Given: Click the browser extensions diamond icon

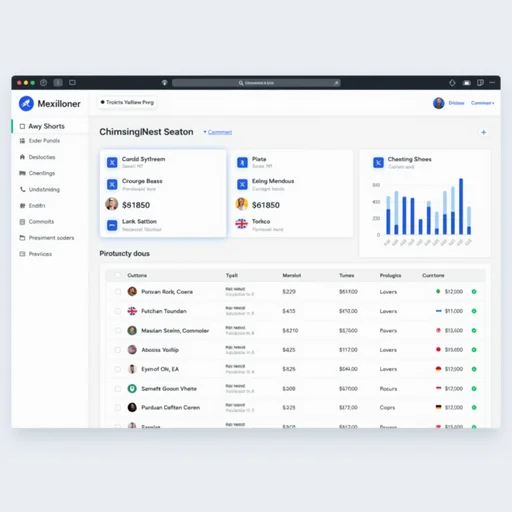Looking at the screenshot, I should 452,83.
